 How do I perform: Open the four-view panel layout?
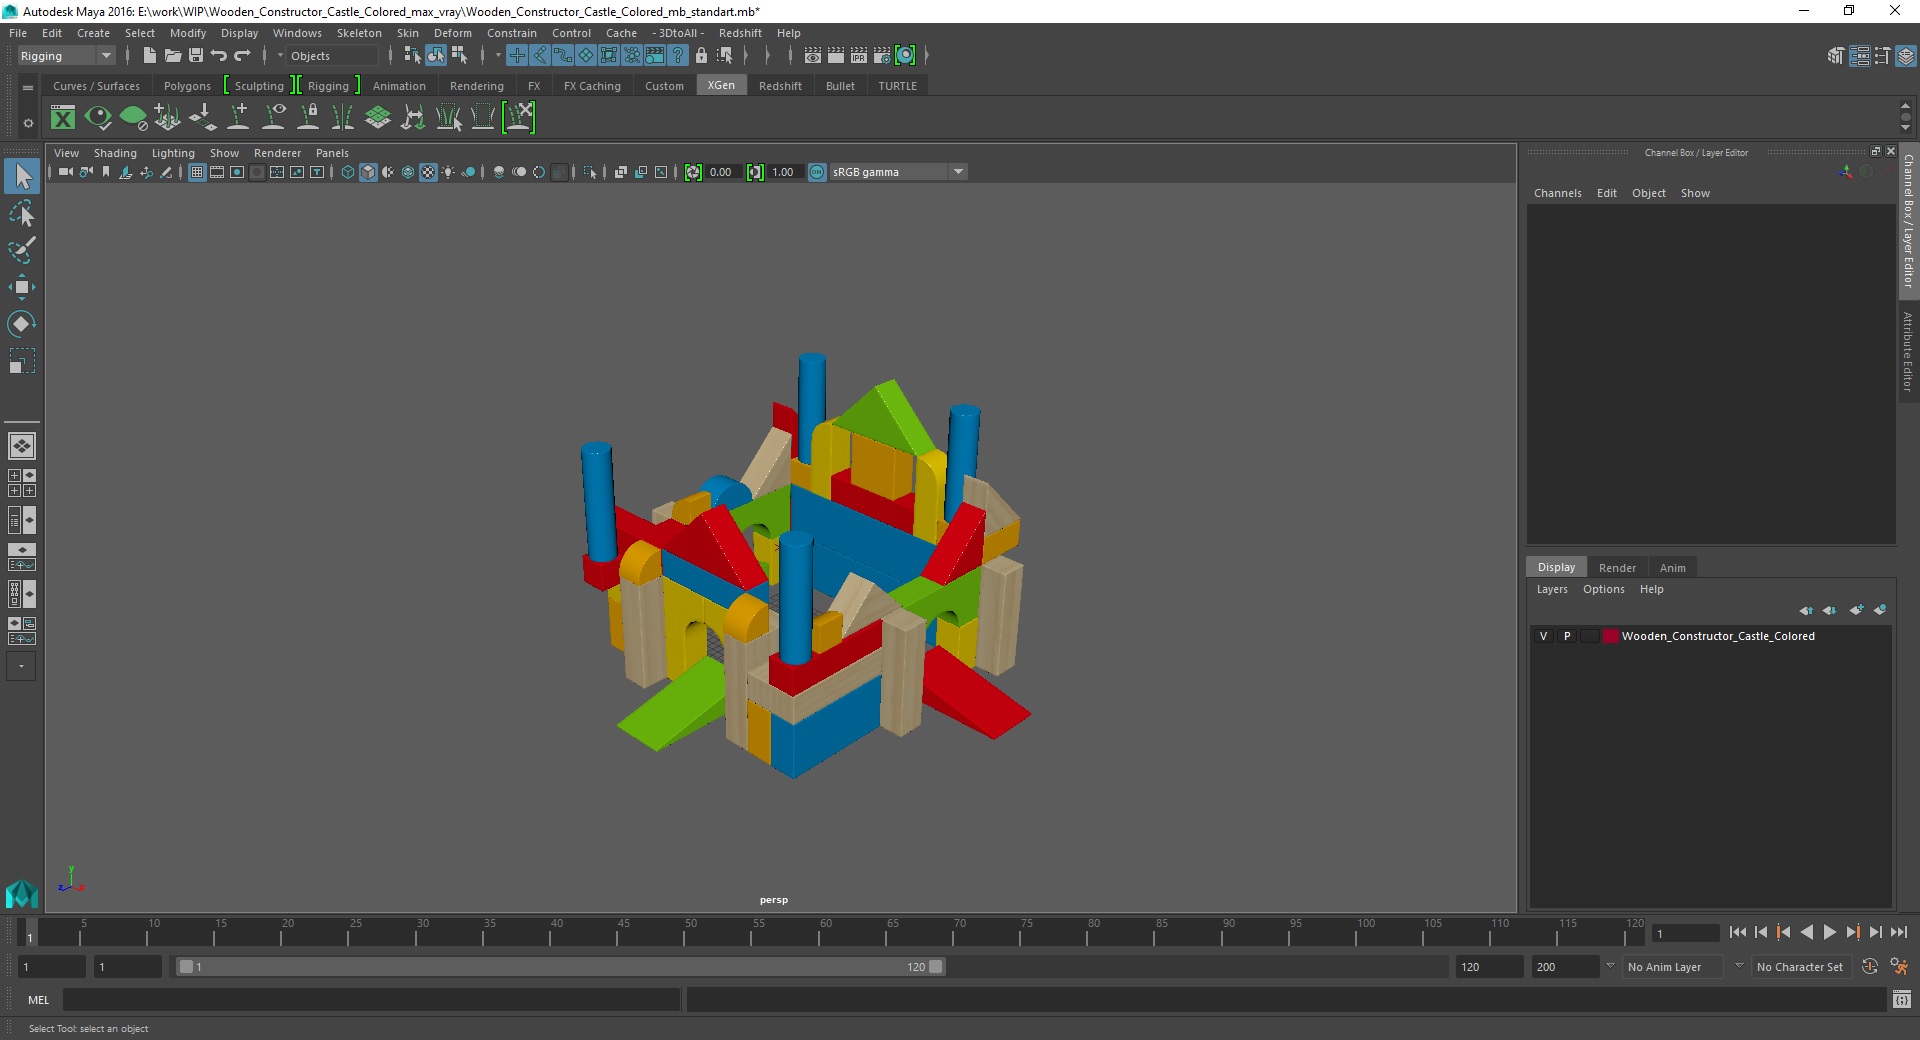tap(22, 483)
